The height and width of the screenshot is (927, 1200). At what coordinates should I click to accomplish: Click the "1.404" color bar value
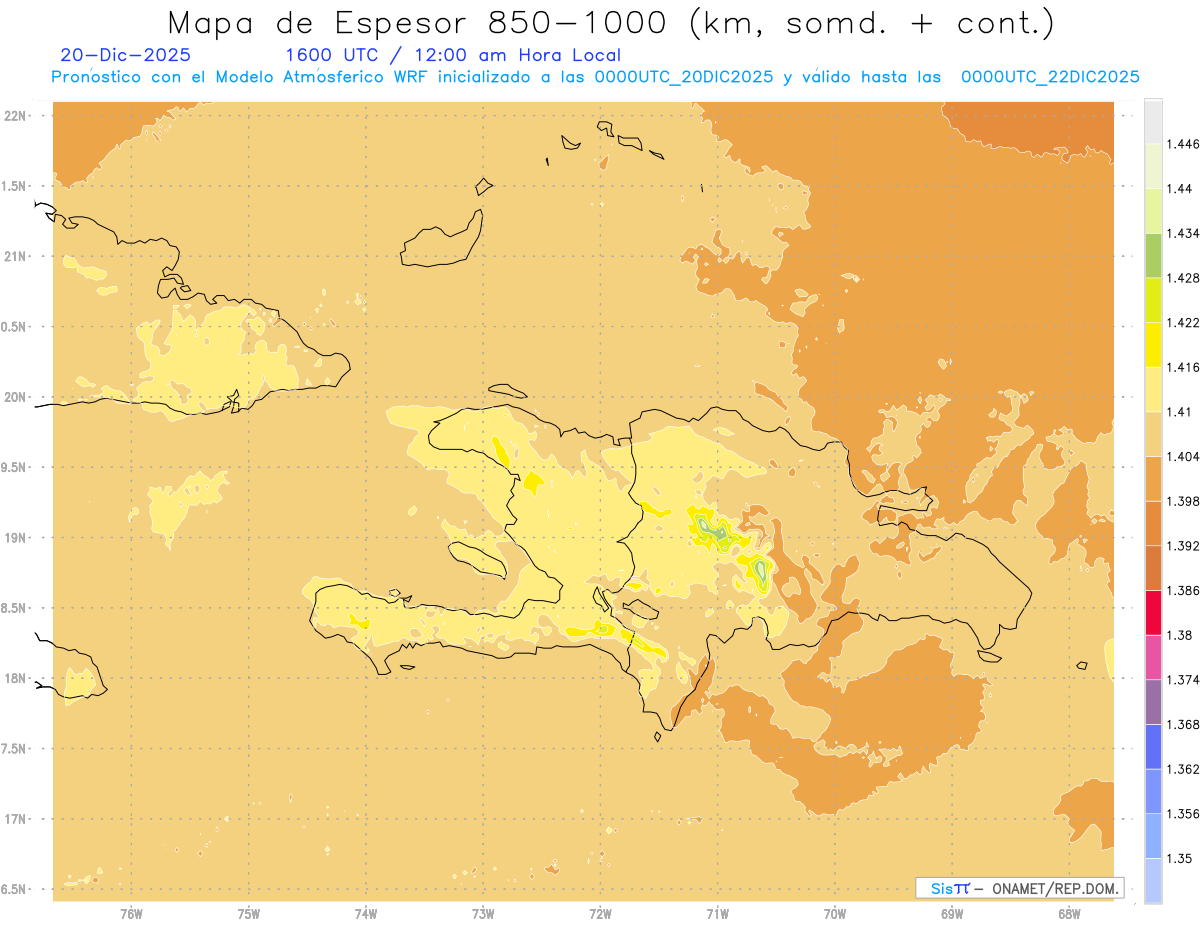click(x=1181, y=456)
